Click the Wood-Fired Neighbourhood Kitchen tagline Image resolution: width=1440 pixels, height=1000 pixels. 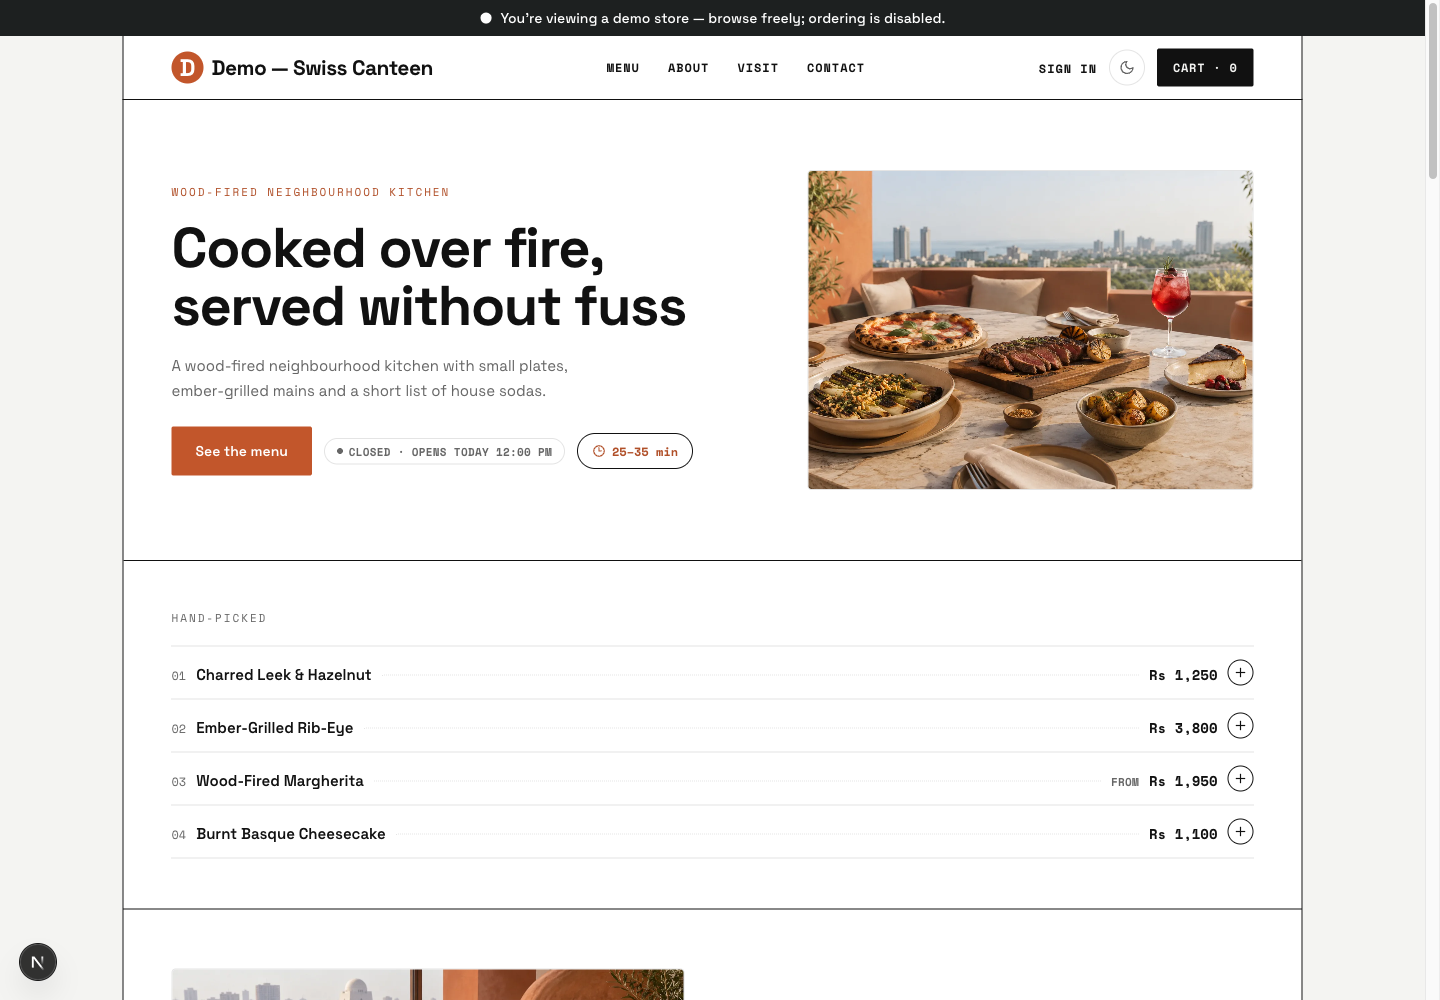coord(310,192)
